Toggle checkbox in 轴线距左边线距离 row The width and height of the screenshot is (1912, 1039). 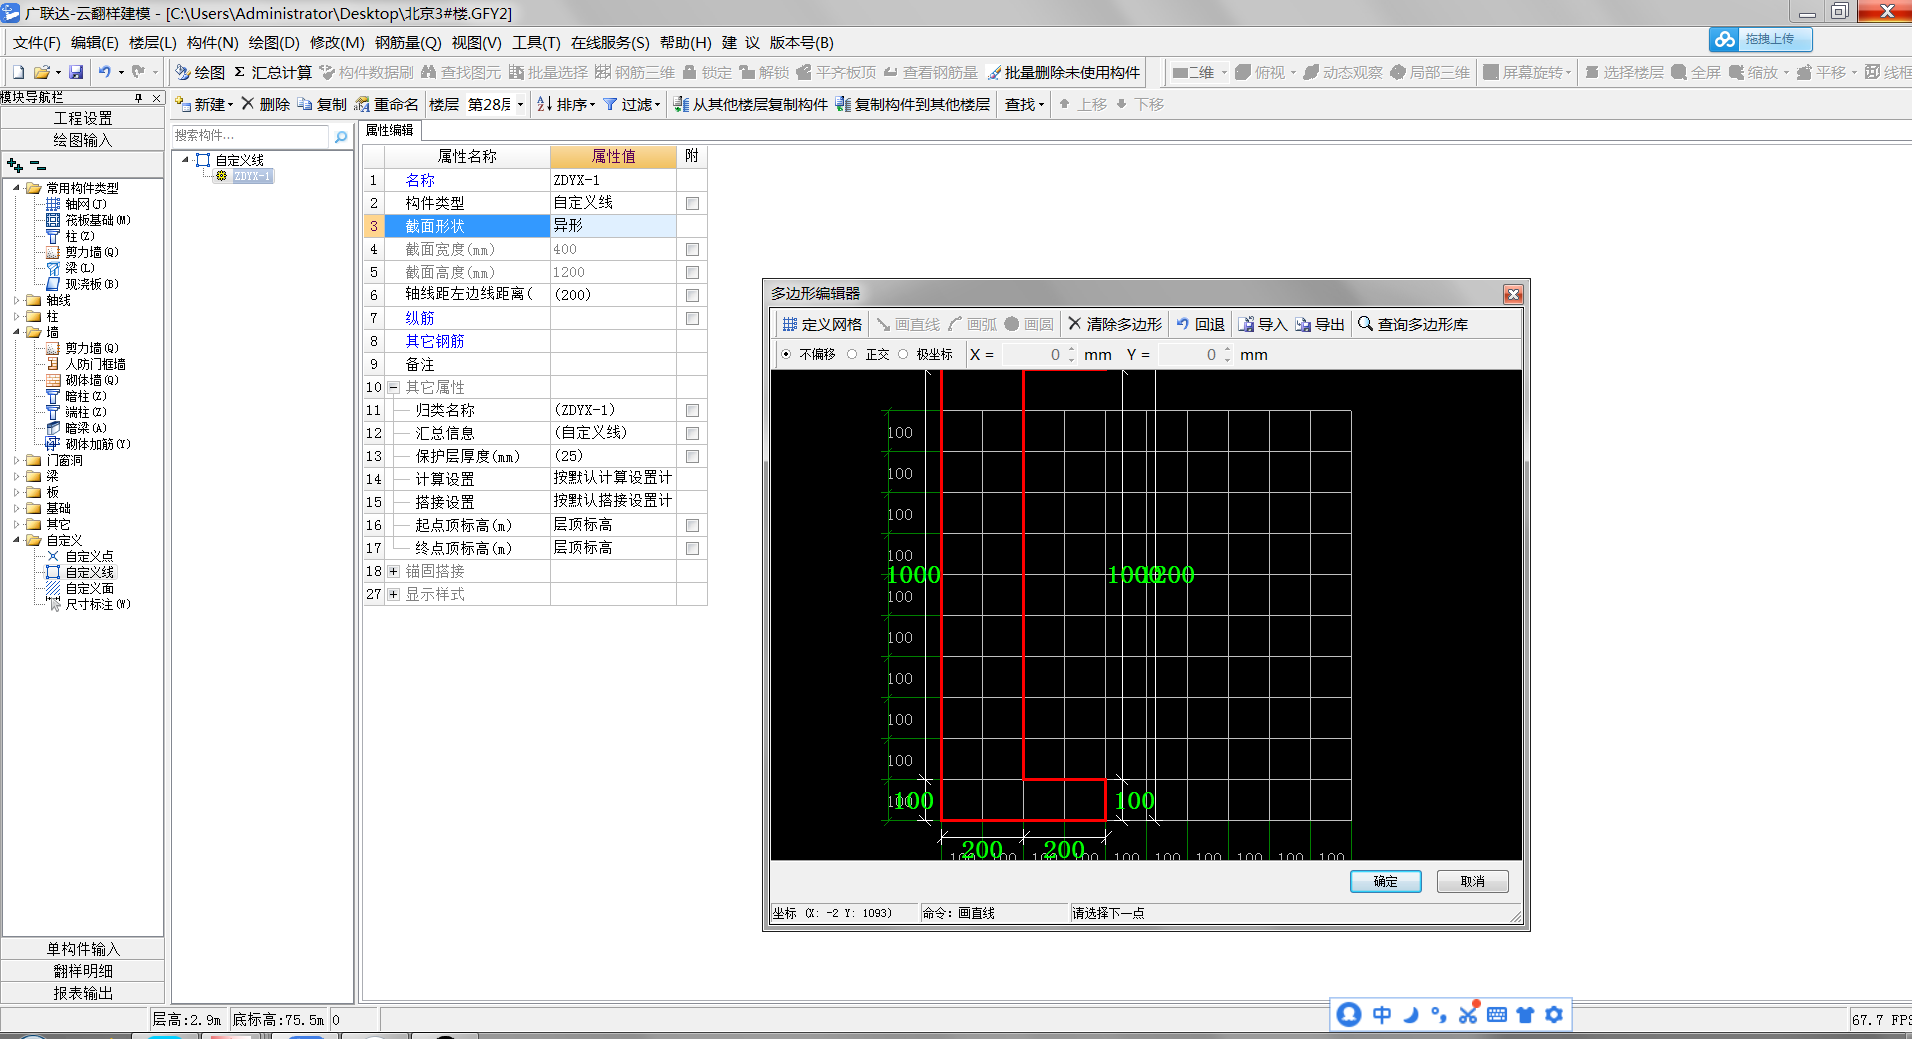[x=692, y=295]
